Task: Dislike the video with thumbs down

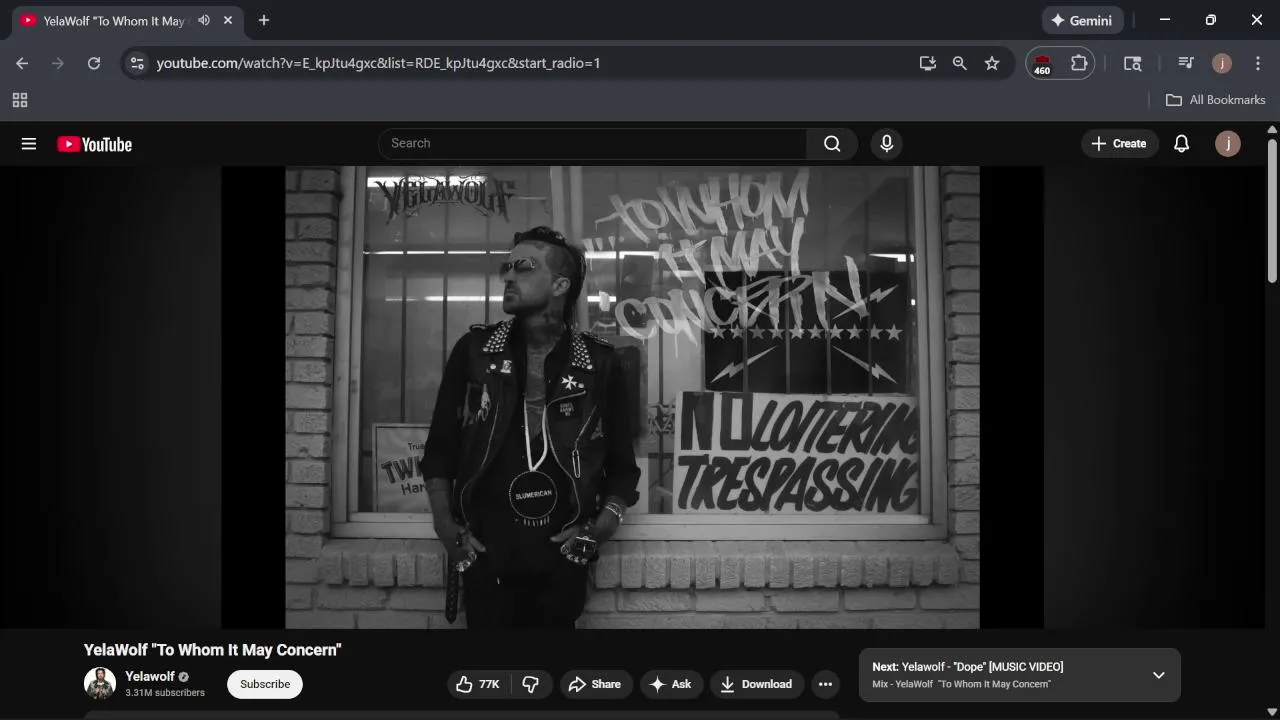Action: (x=531, y=684)
